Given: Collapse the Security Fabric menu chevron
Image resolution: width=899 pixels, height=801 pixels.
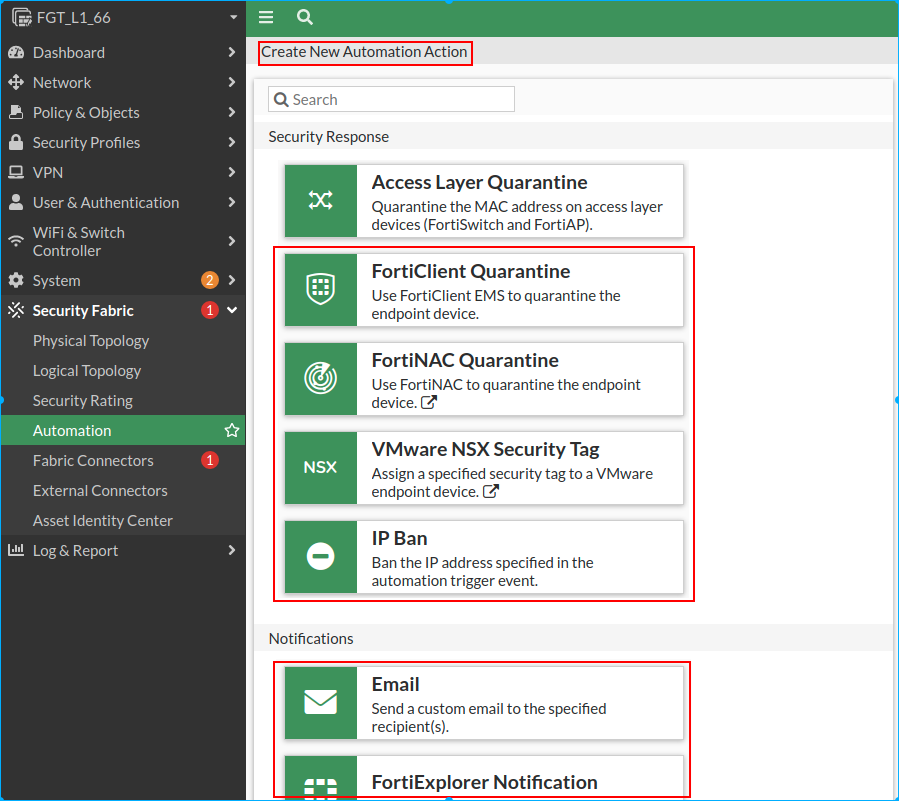Looking at the screenshot, I should (232, 311).
